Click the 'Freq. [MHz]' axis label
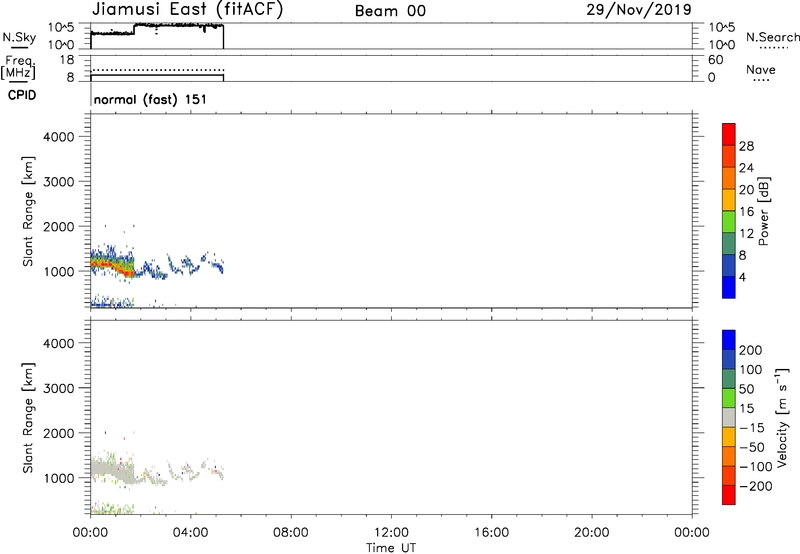 (x=18, y=67)
